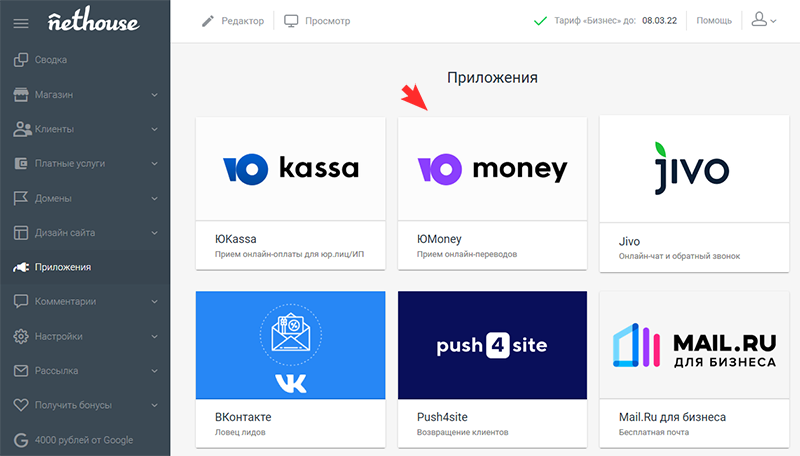This screenshot has height=456, width=800.
Task: Switch to Редактор mode
Action: (233, 21)
